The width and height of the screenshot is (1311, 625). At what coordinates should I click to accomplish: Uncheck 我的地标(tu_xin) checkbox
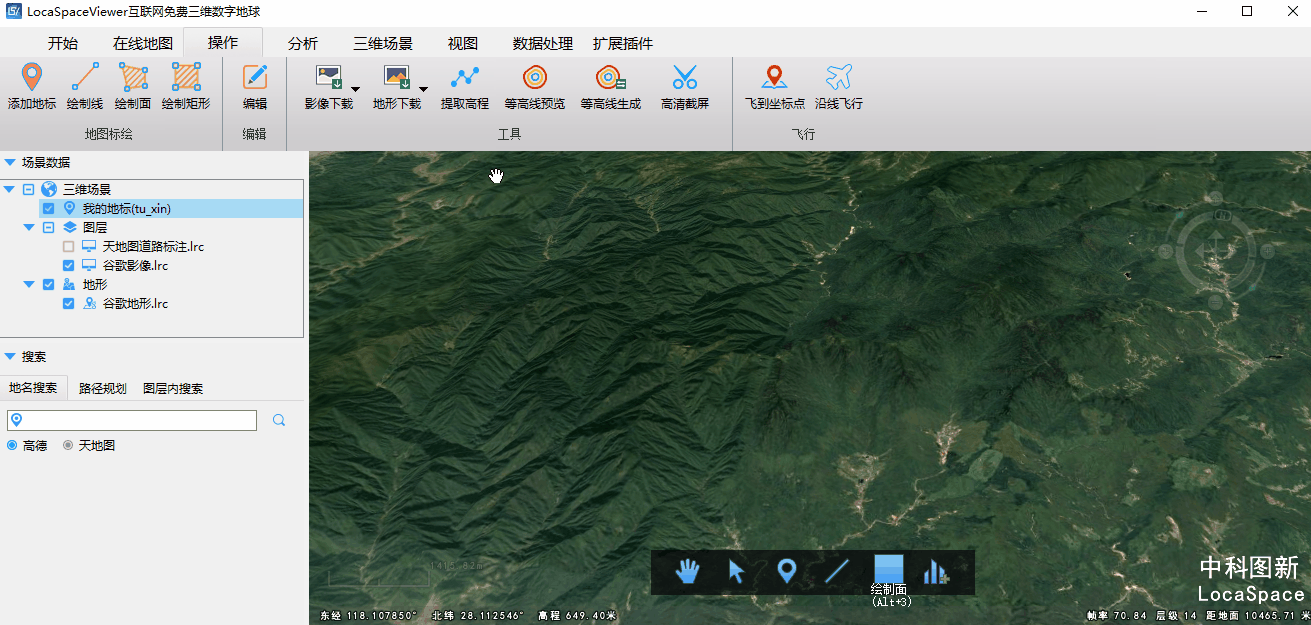click(x=49, y=208)
